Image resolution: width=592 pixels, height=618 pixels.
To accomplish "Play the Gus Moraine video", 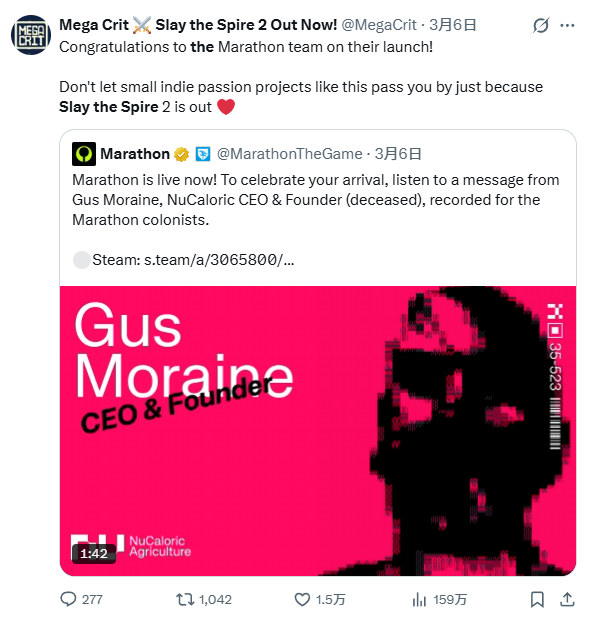I will 318,431.
